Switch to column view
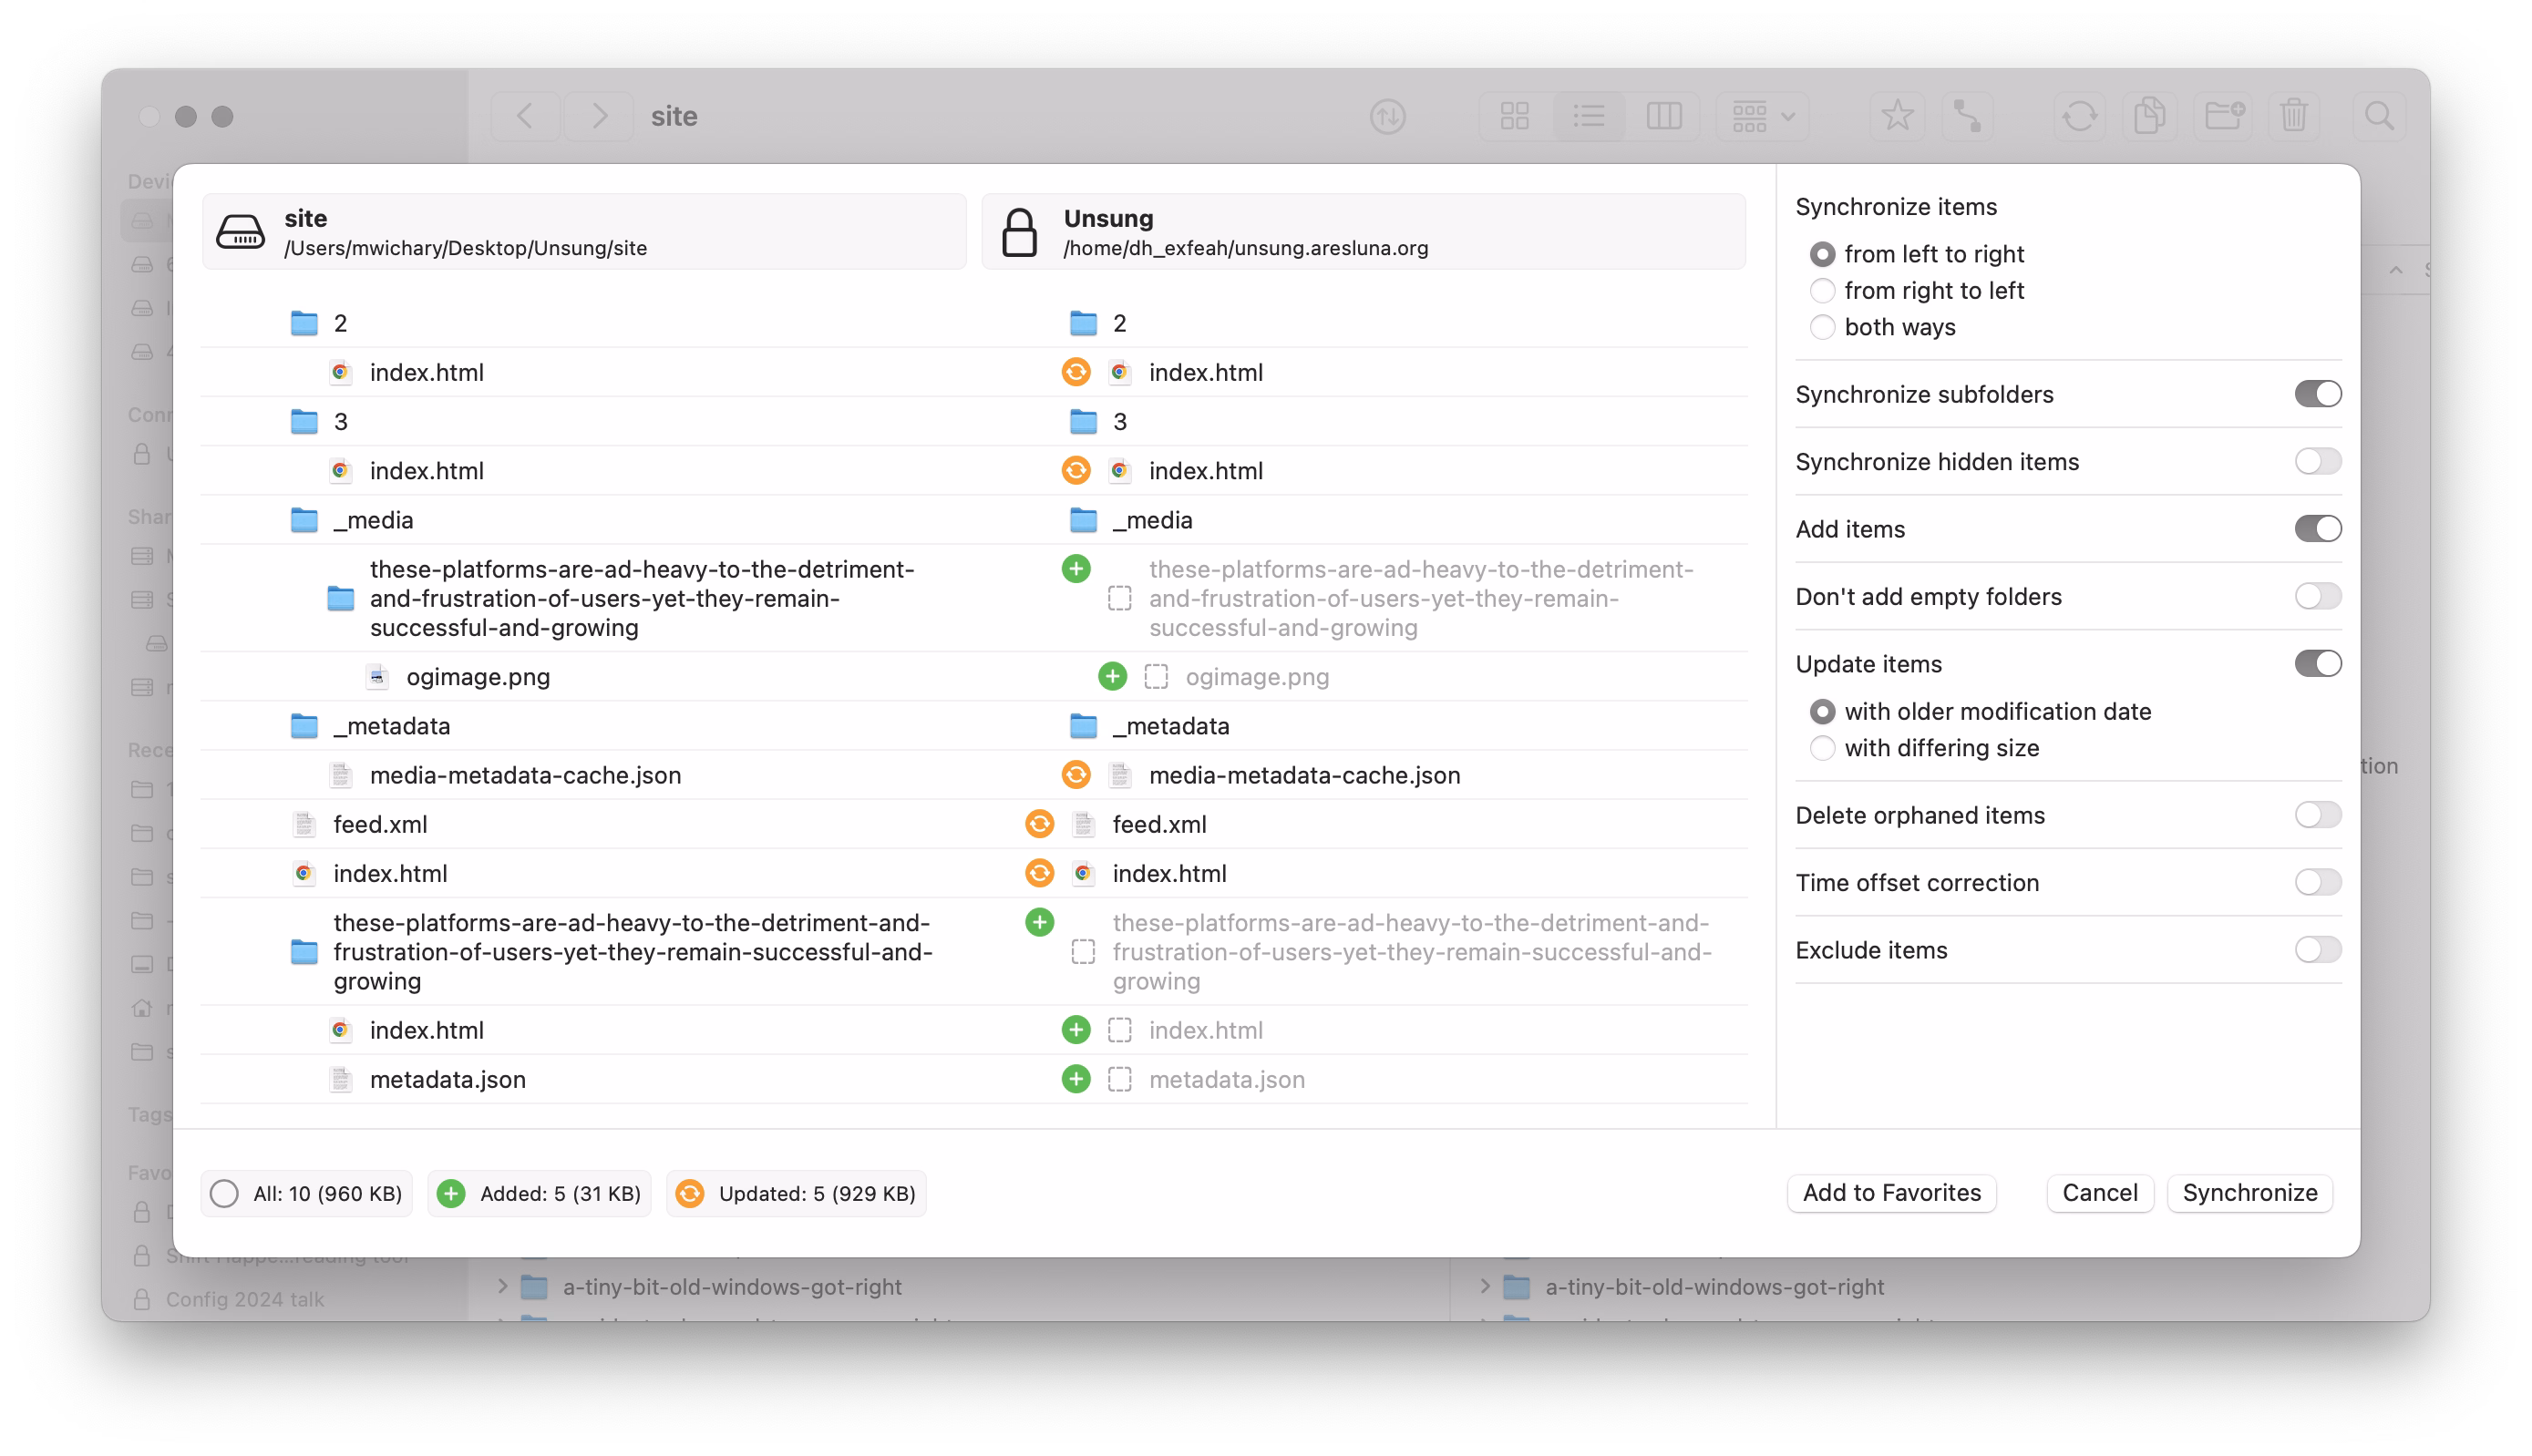The height and width of the screenshot is (1456, 2532). point(1663,117)
